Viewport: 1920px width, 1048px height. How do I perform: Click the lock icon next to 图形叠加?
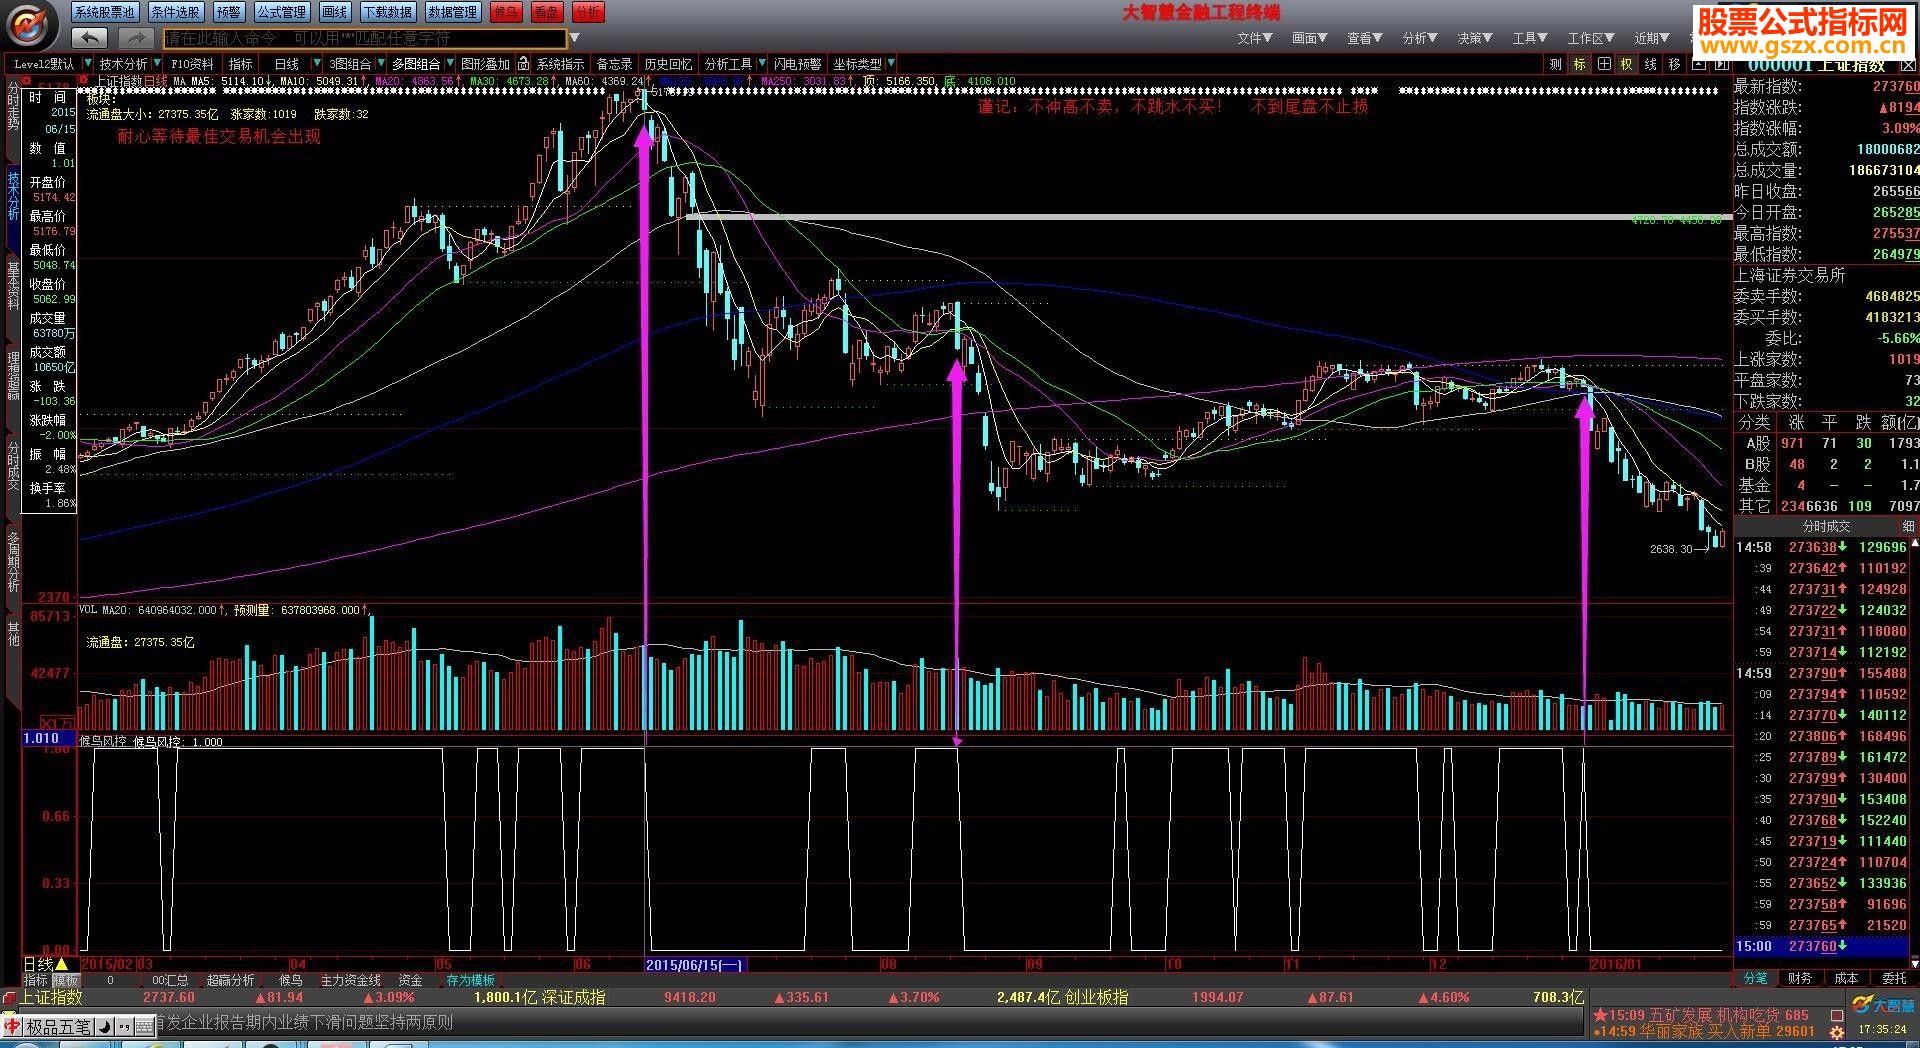tap(523, 63)
